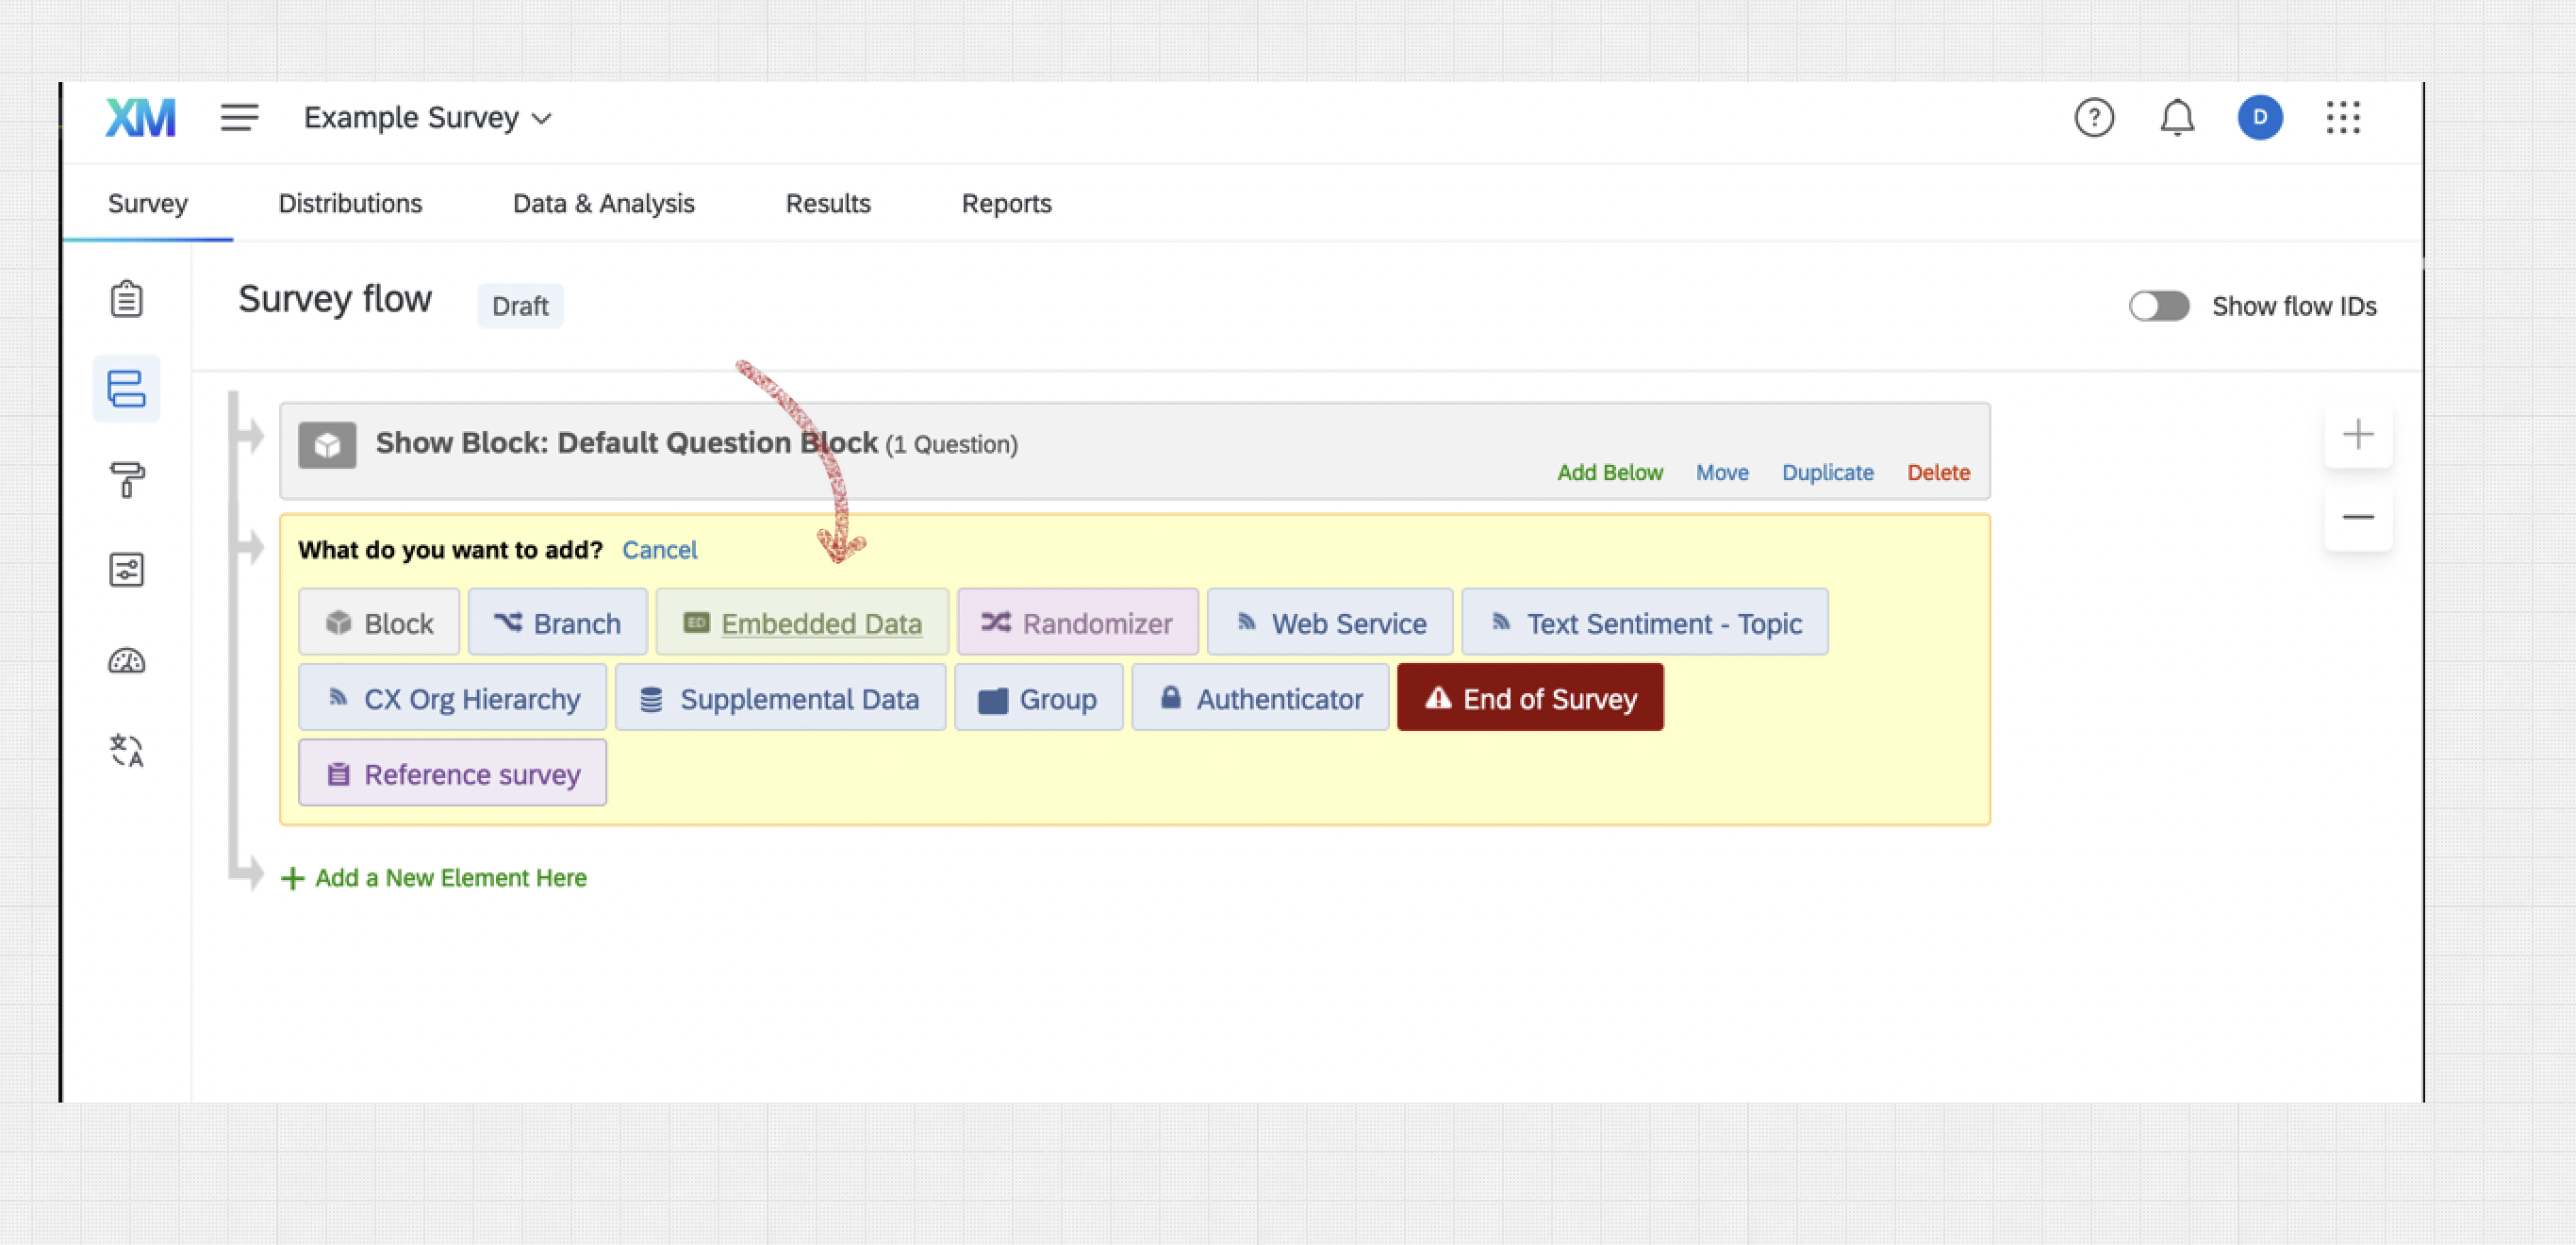Toggle Show flow IDs switch
Viewport: 2576px width, 1245px height.
point(2158,306)
